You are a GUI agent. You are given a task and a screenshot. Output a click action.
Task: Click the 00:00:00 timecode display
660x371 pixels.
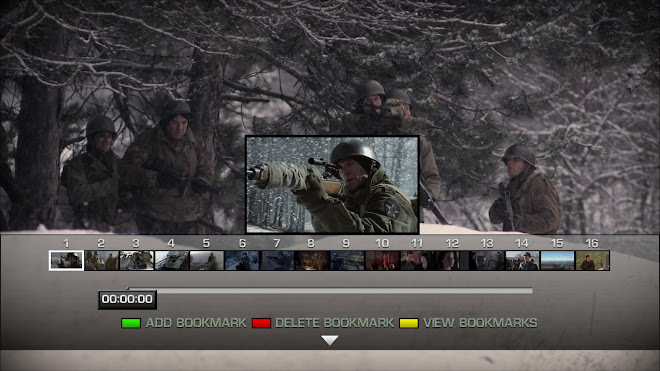(127, 299)
